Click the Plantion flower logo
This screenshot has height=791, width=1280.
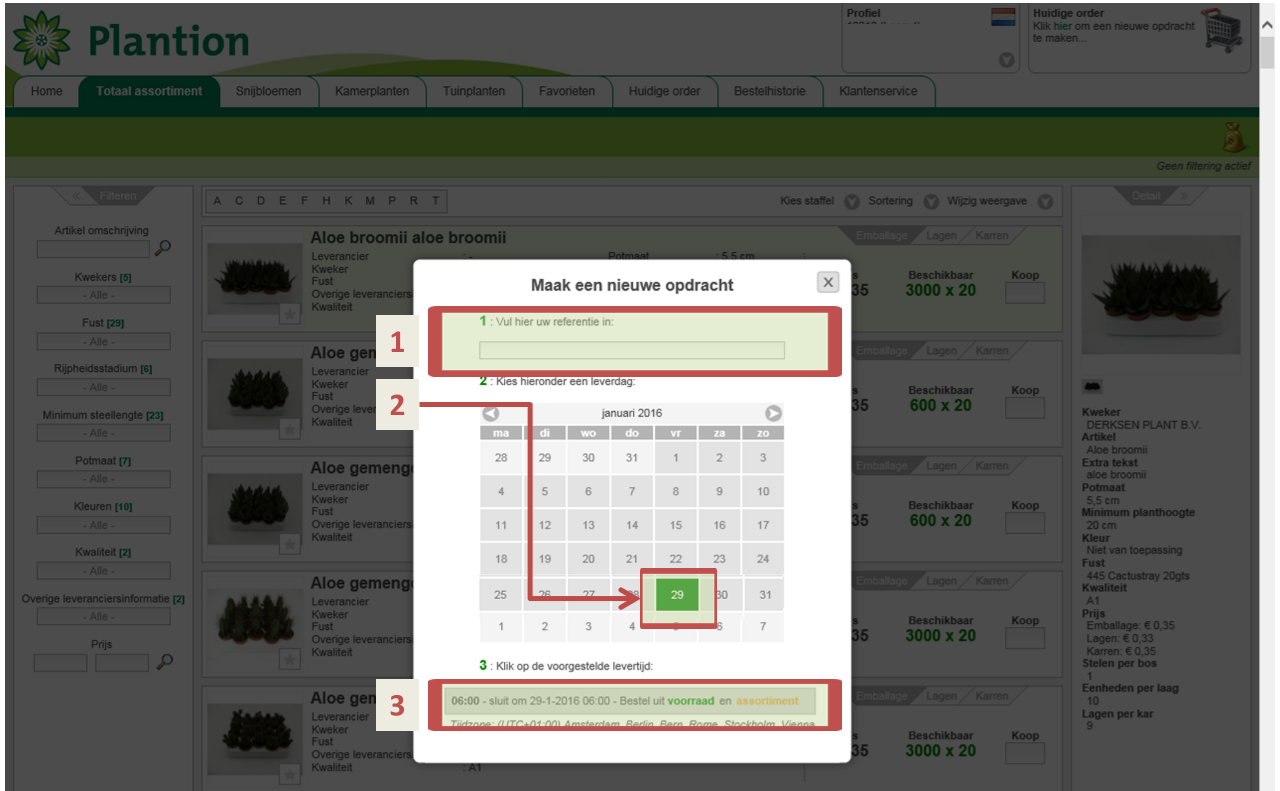pos(42,40)
